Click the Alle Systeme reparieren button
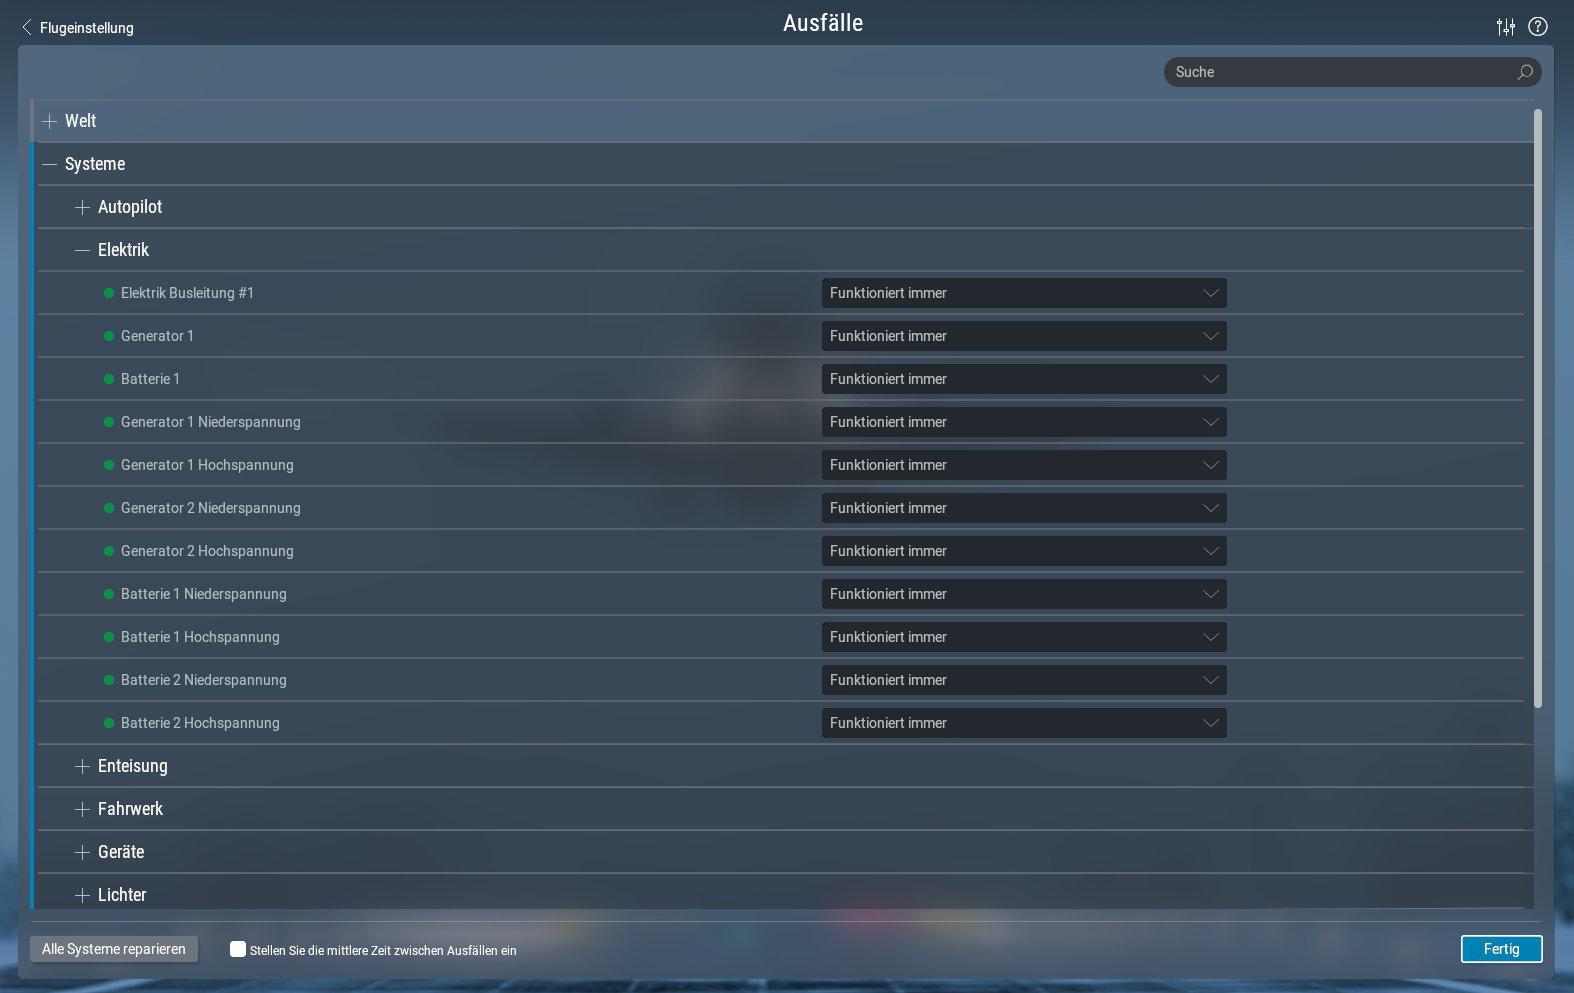 click(x=114, y=949)
